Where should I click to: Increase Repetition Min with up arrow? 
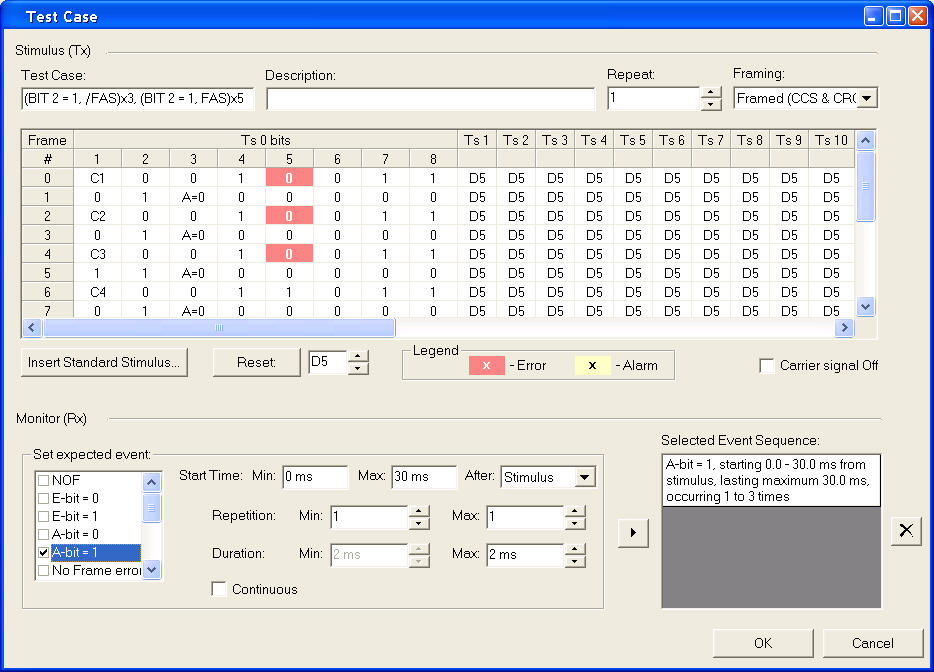click(x=419, y=511)
